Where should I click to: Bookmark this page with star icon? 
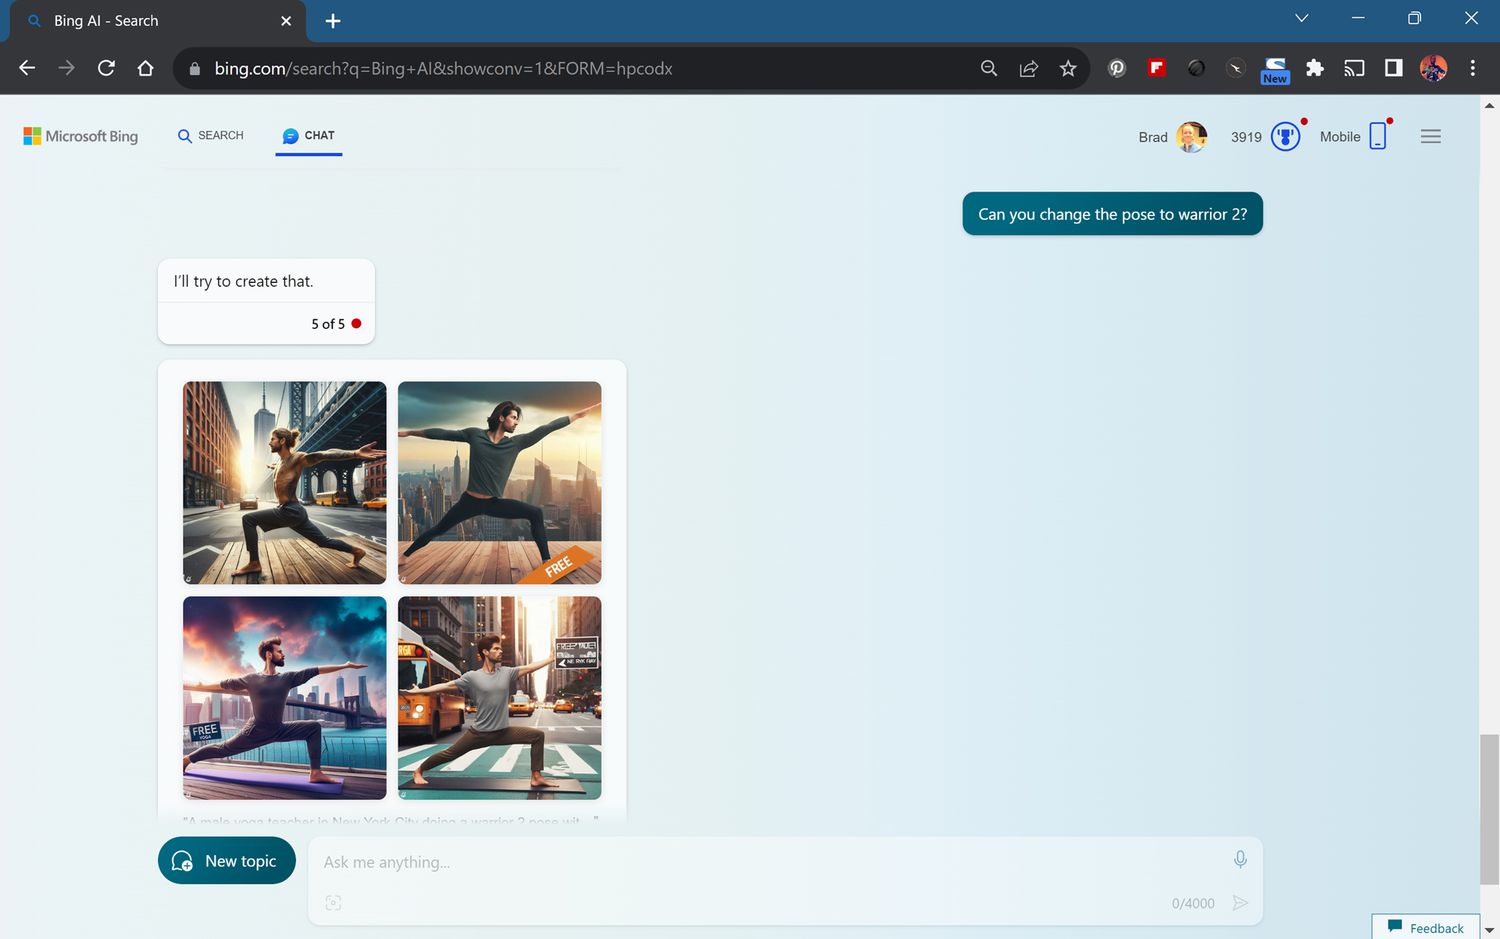point(1068,68)
